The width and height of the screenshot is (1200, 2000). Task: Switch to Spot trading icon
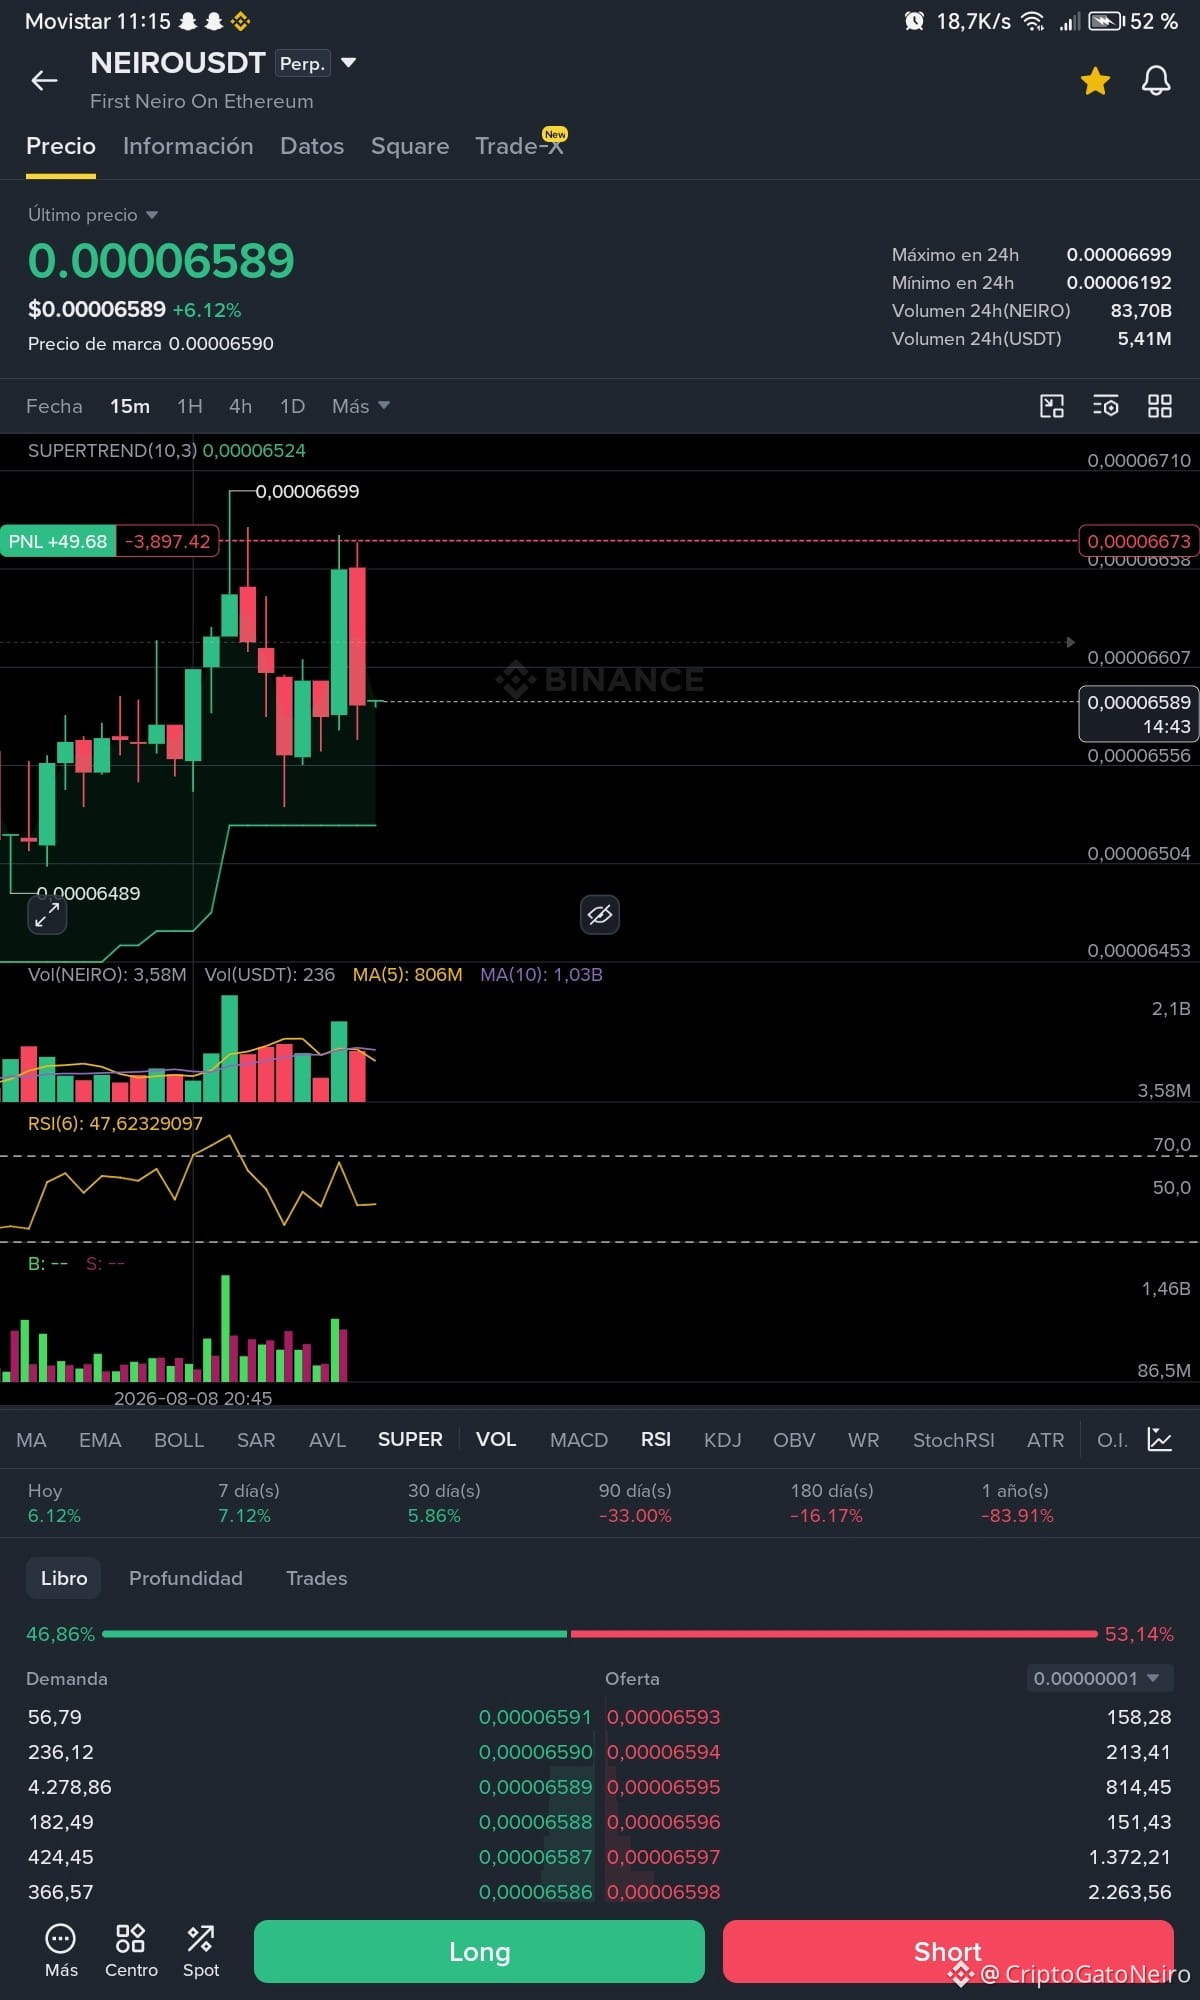(201, 1950)
